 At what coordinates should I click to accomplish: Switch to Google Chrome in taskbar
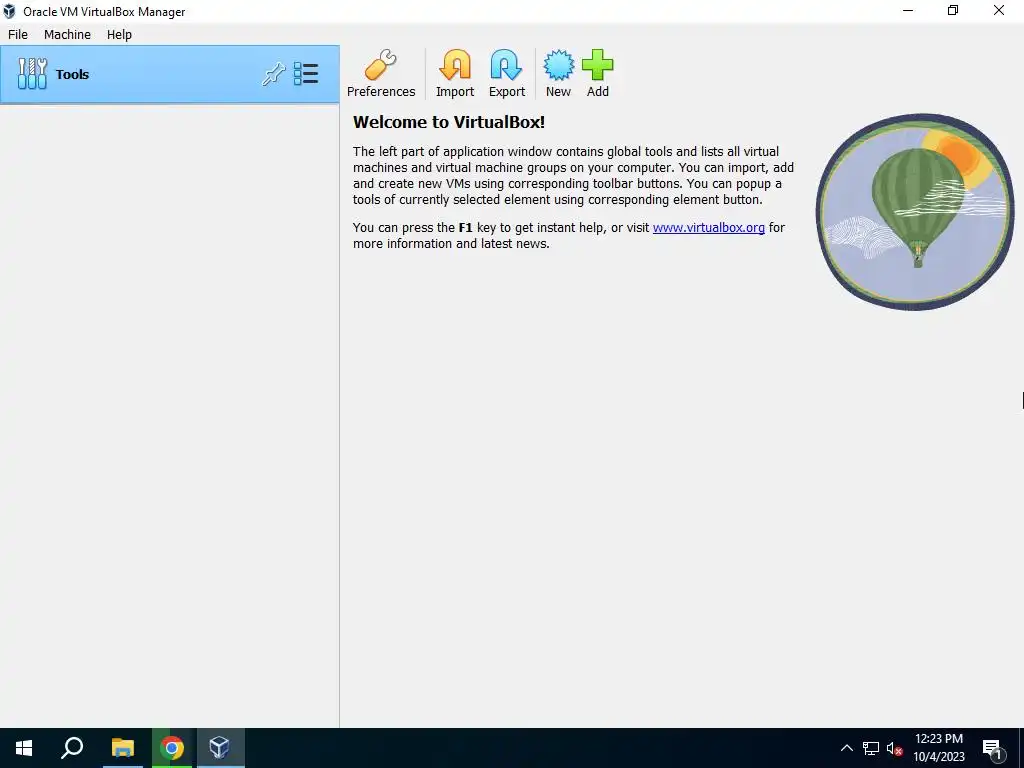pyautogui.click(x=172, y=748)
